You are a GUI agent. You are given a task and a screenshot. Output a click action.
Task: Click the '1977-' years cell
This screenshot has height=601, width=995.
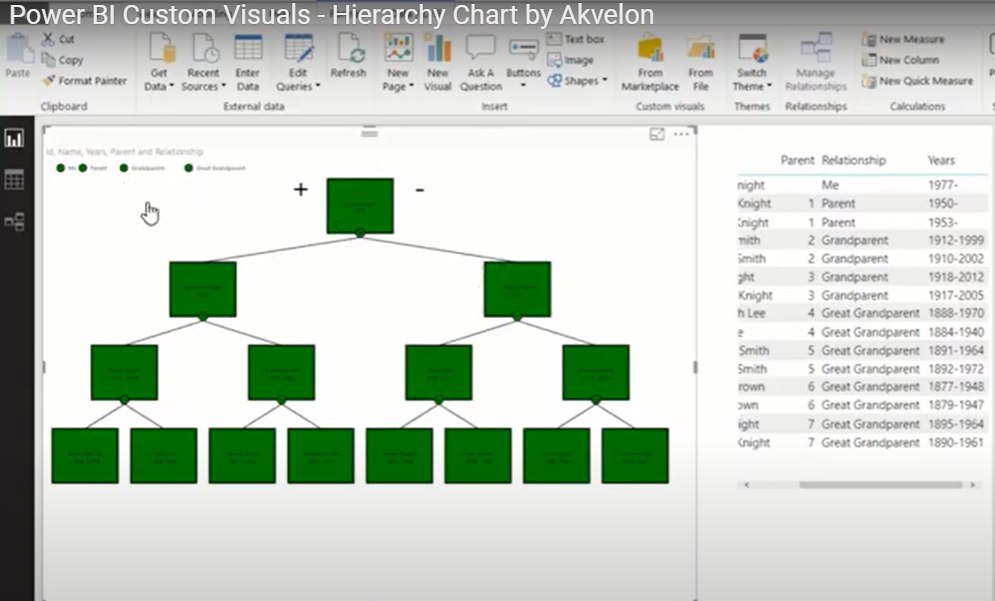(x=942, y=185)
